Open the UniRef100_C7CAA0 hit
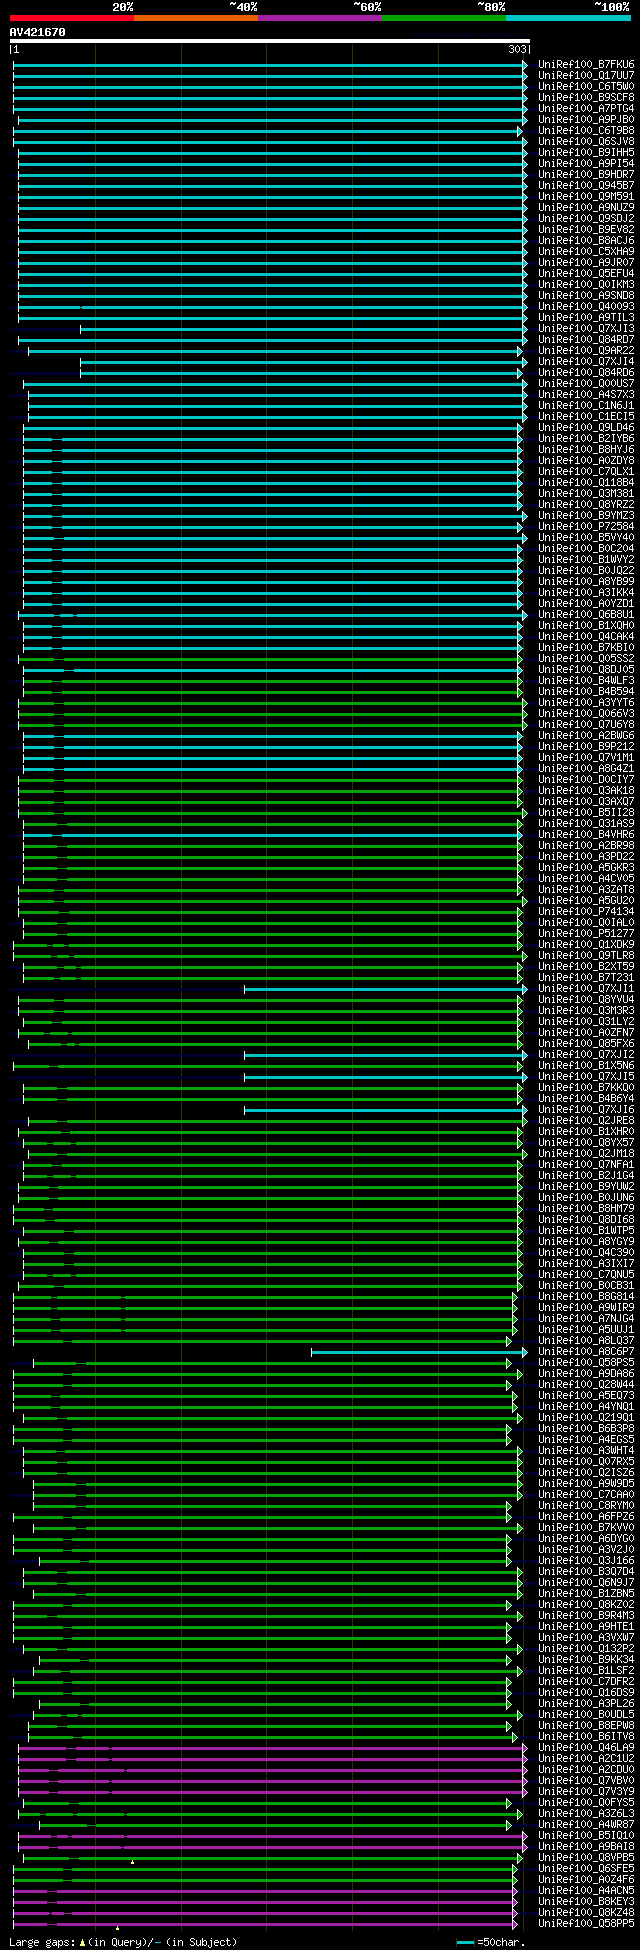Screen dimensions: 640x1950 586,1494
